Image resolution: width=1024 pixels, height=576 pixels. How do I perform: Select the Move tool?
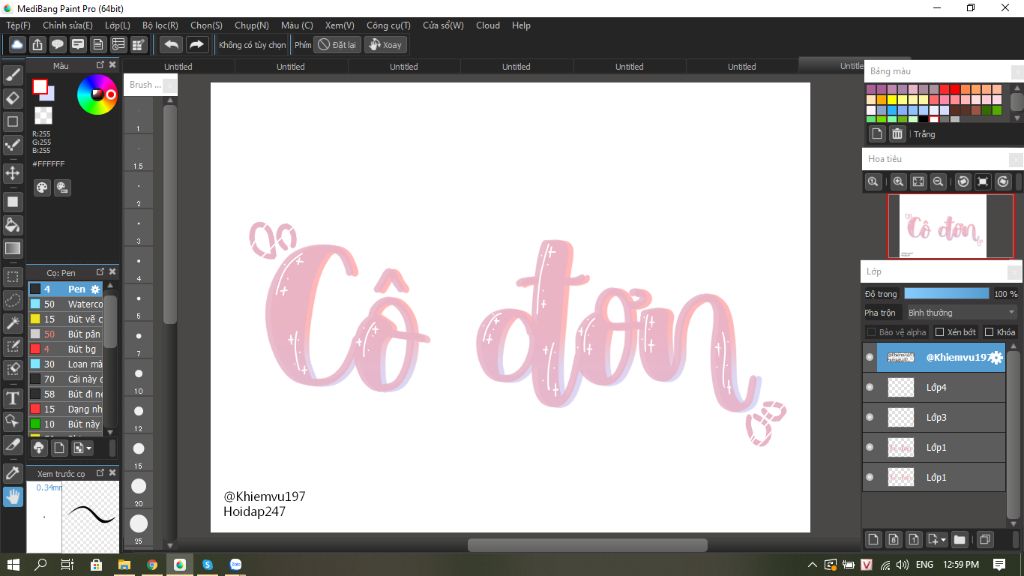tap(12, 173)
